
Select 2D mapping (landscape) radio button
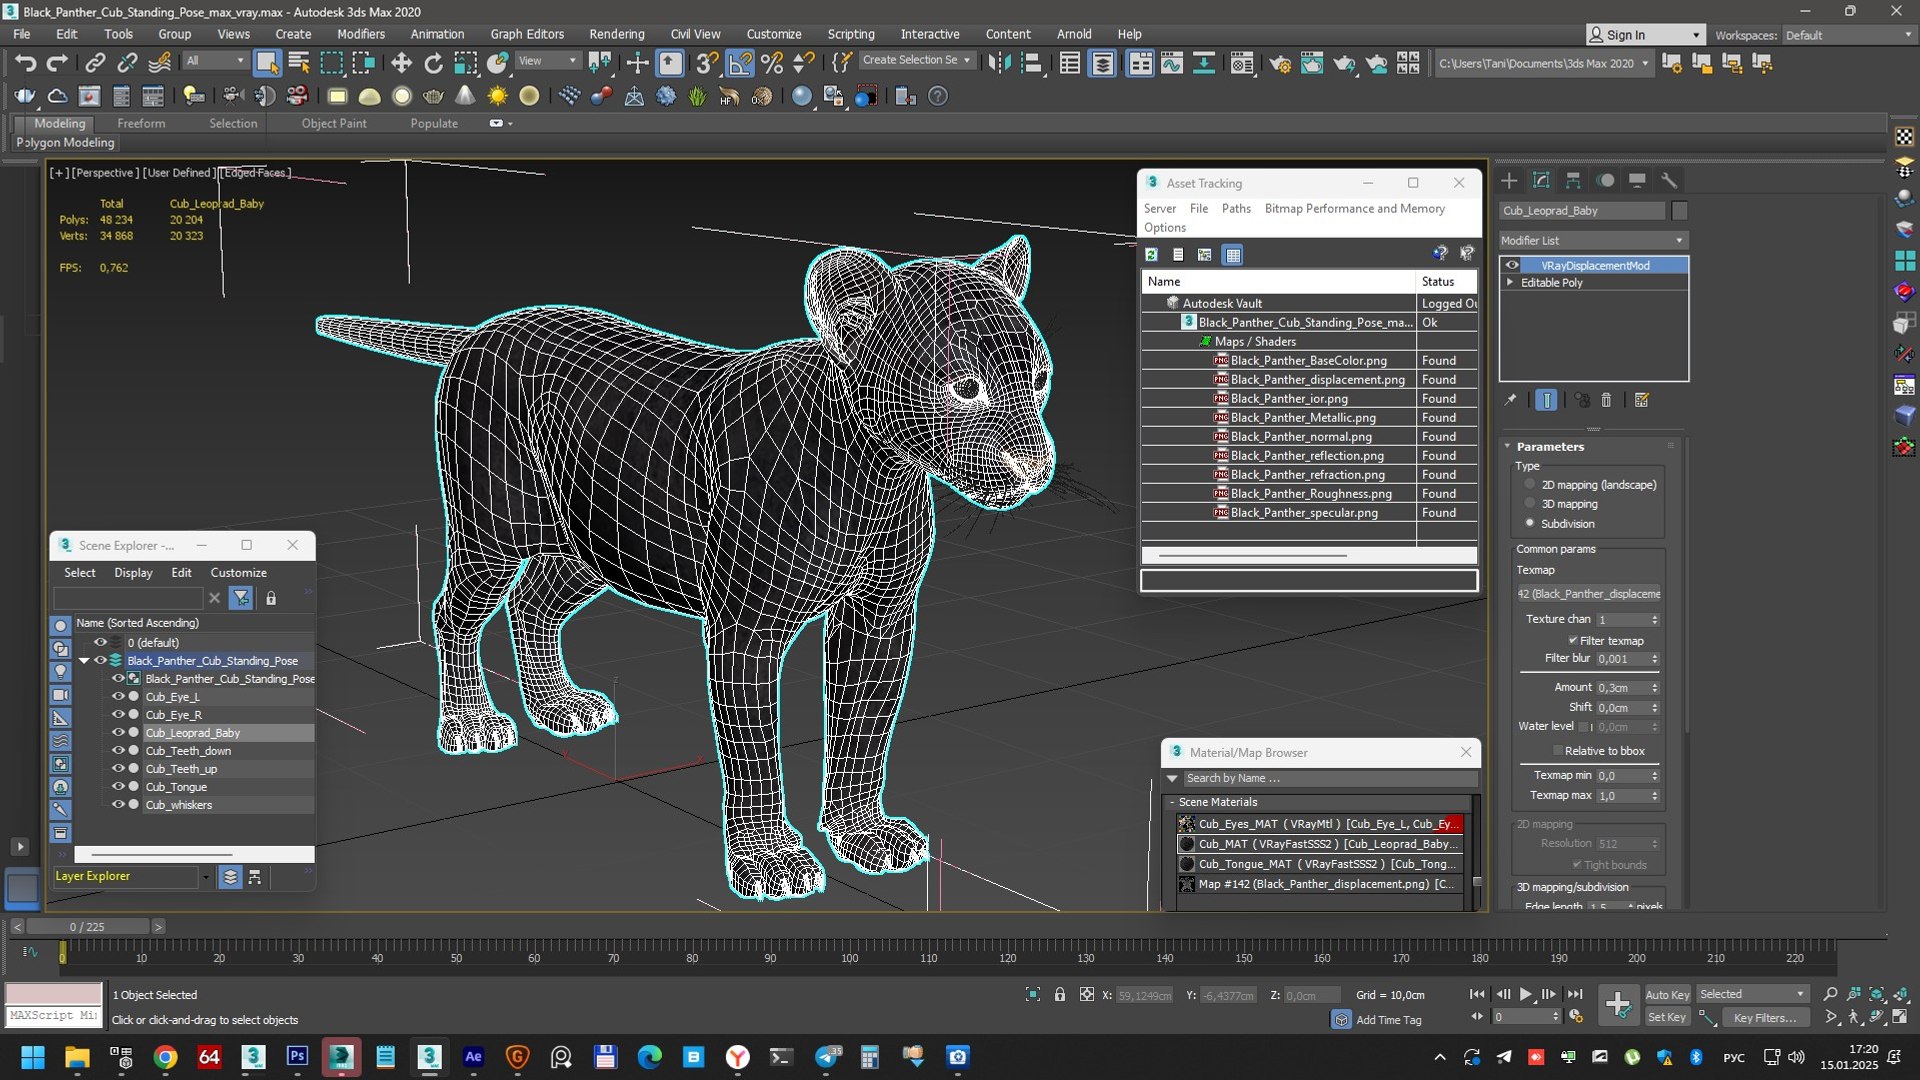1530,485
